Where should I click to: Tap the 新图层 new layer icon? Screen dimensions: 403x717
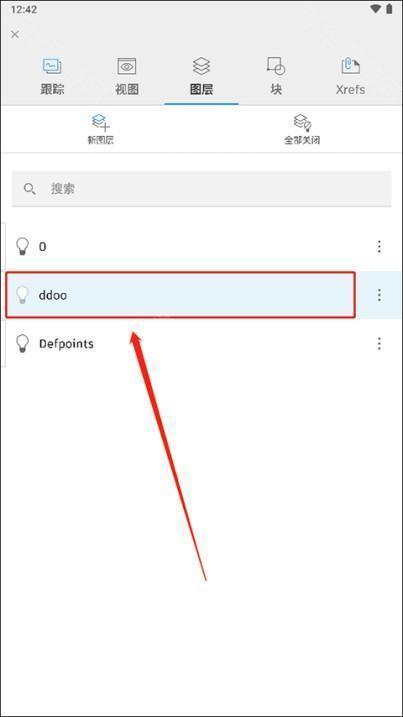pos(101,122)
